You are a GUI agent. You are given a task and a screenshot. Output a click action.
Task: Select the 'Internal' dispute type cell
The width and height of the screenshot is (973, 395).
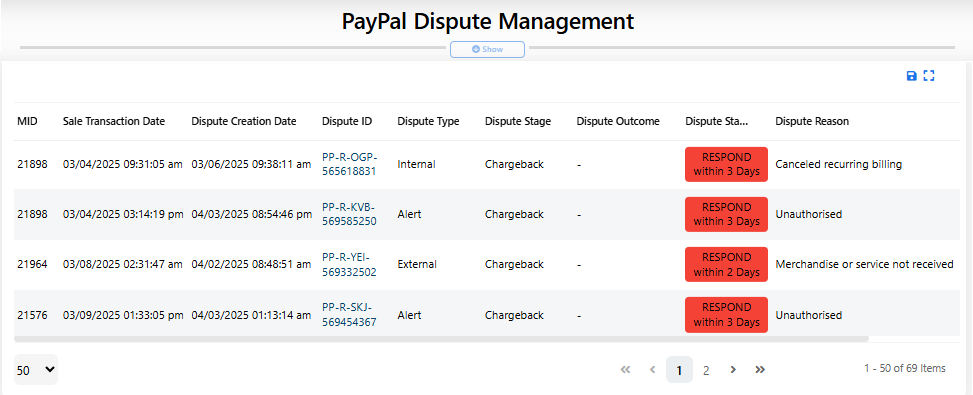point(416,164)
